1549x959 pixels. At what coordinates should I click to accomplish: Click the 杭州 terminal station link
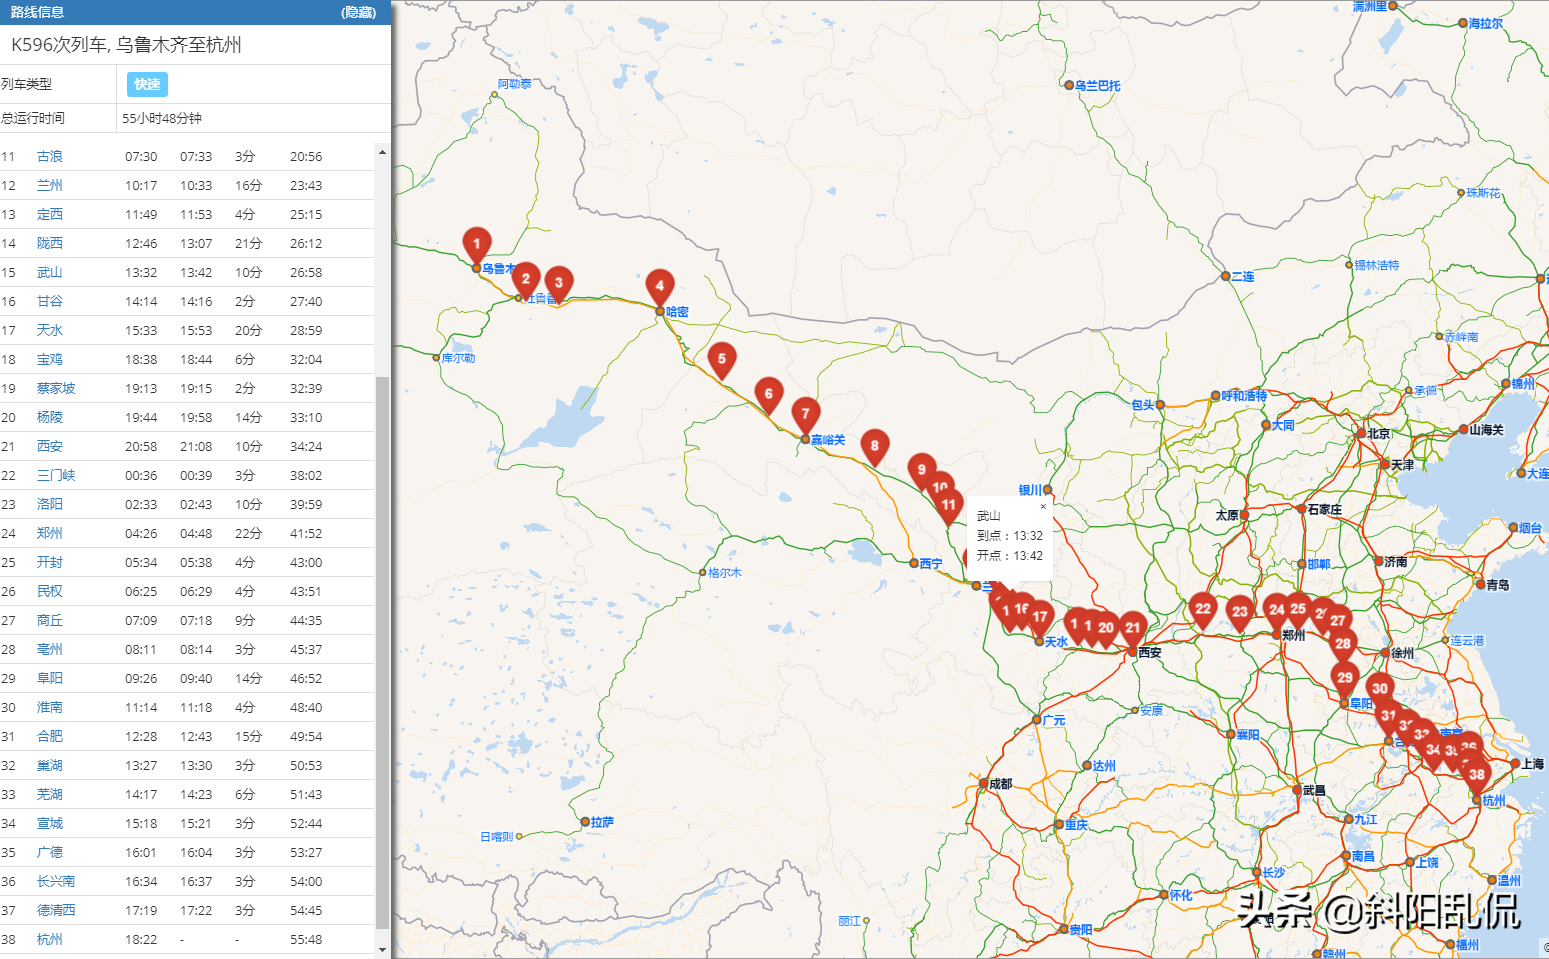coord(49,939)
